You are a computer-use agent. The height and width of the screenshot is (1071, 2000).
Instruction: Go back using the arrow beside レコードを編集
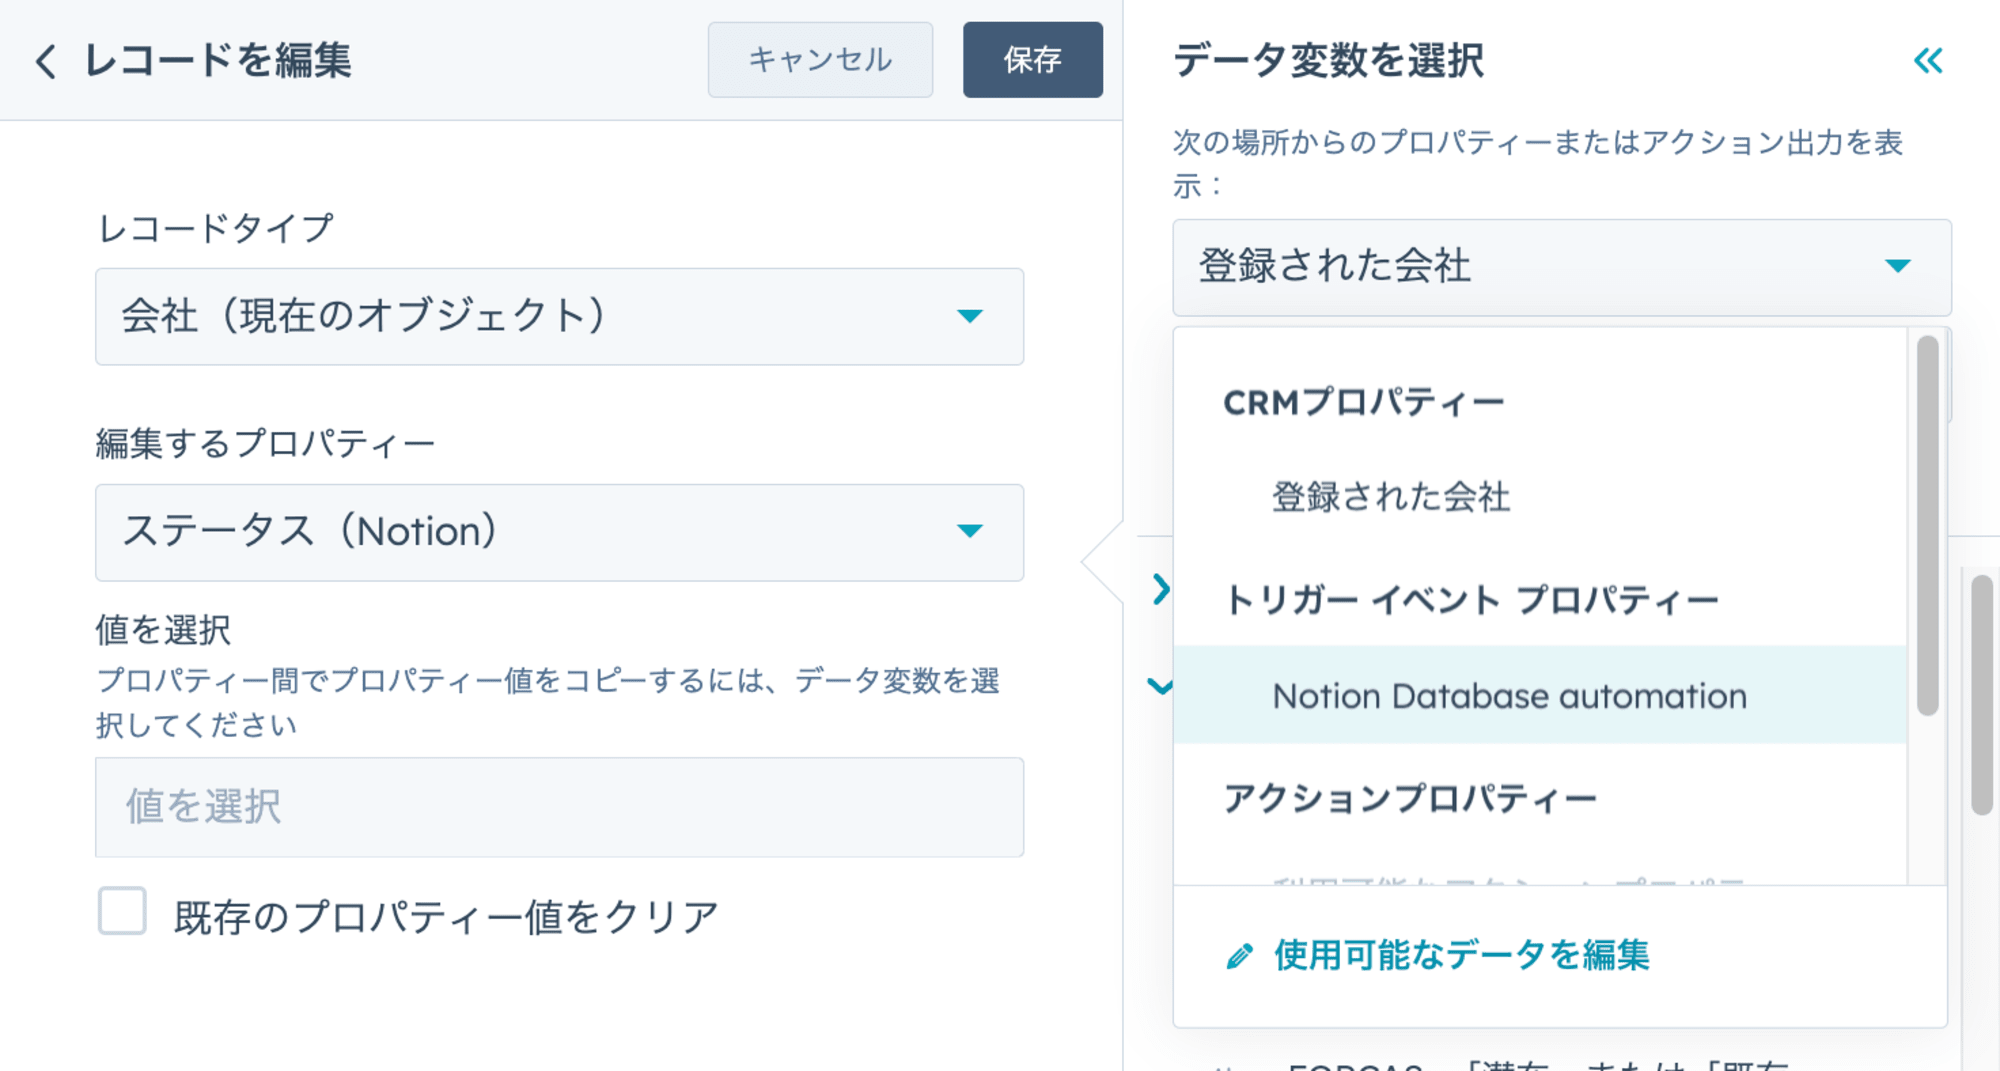pos(45,61)
